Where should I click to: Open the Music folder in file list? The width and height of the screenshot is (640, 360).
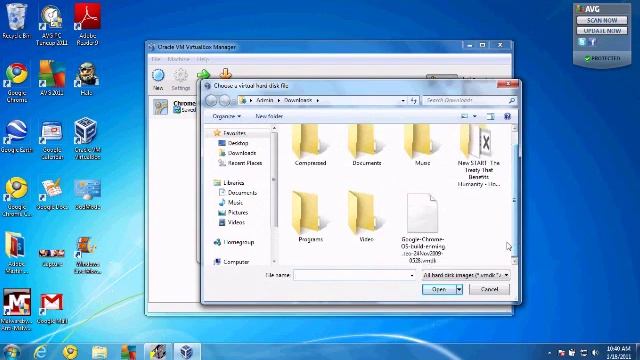click(422, 145)
